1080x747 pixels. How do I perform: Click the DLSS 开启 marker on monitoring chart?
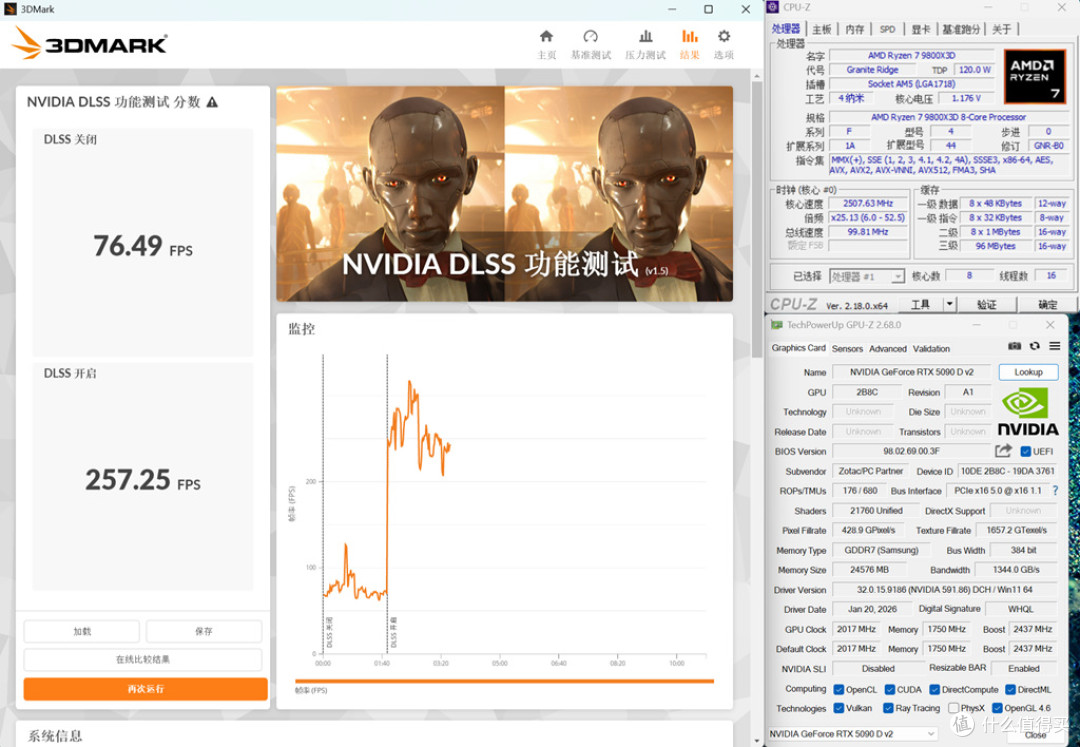tap(393, 632)
